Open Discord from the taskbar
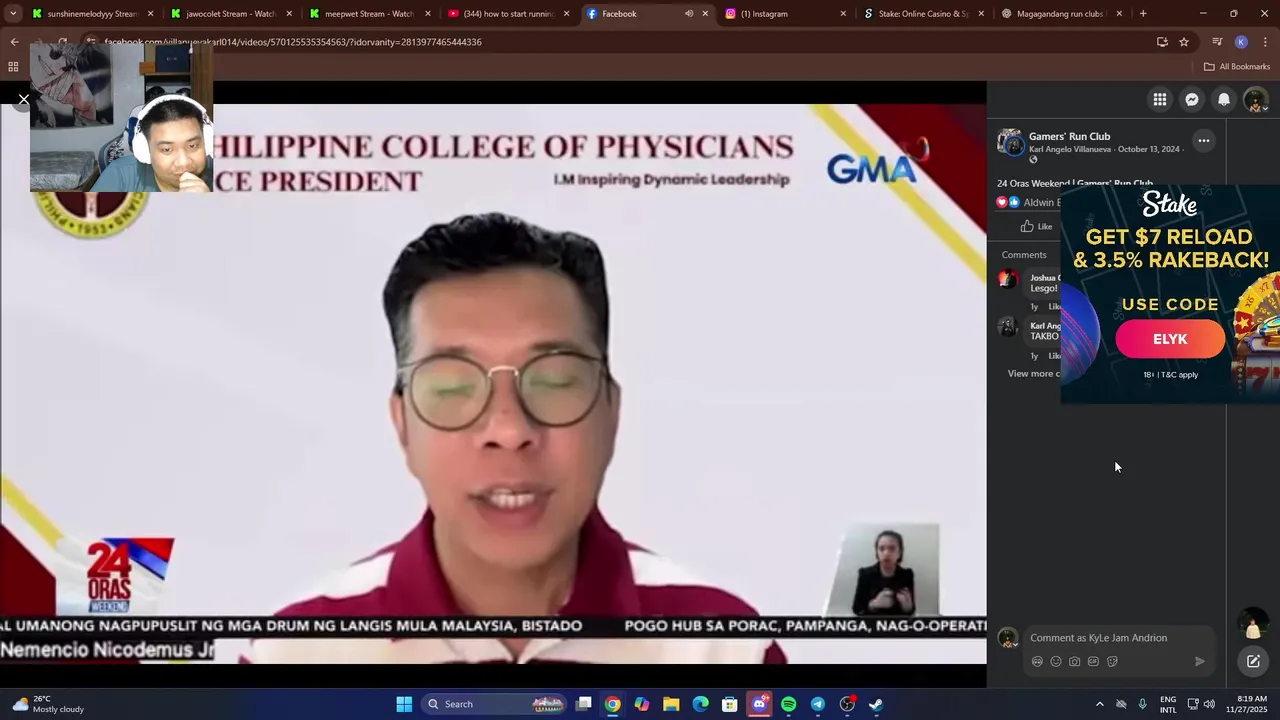The image size is (1280, 720). (x=760, y=704)
